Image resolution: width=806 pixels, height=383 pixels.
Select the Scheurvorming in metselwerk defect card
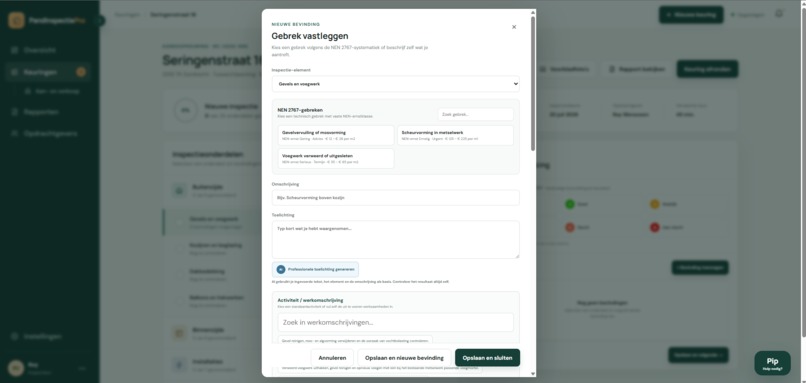point(455,136)
